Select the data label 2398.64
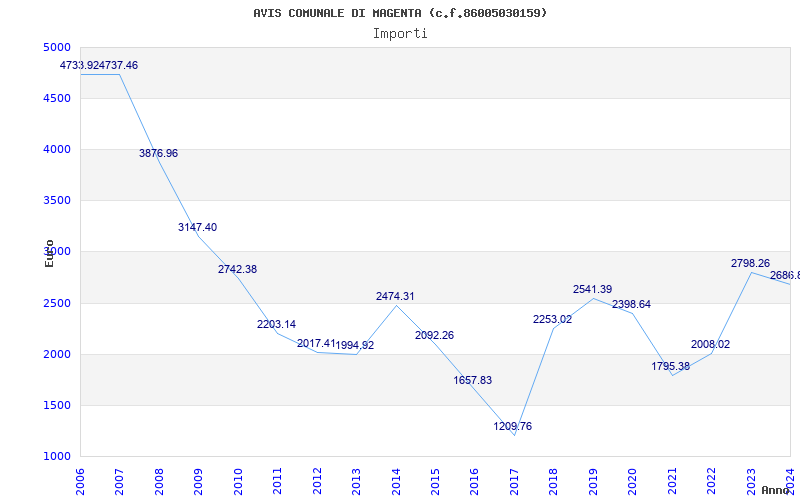Image resolution: width=800 pixels, height=500 pixels. coord(632,304)
